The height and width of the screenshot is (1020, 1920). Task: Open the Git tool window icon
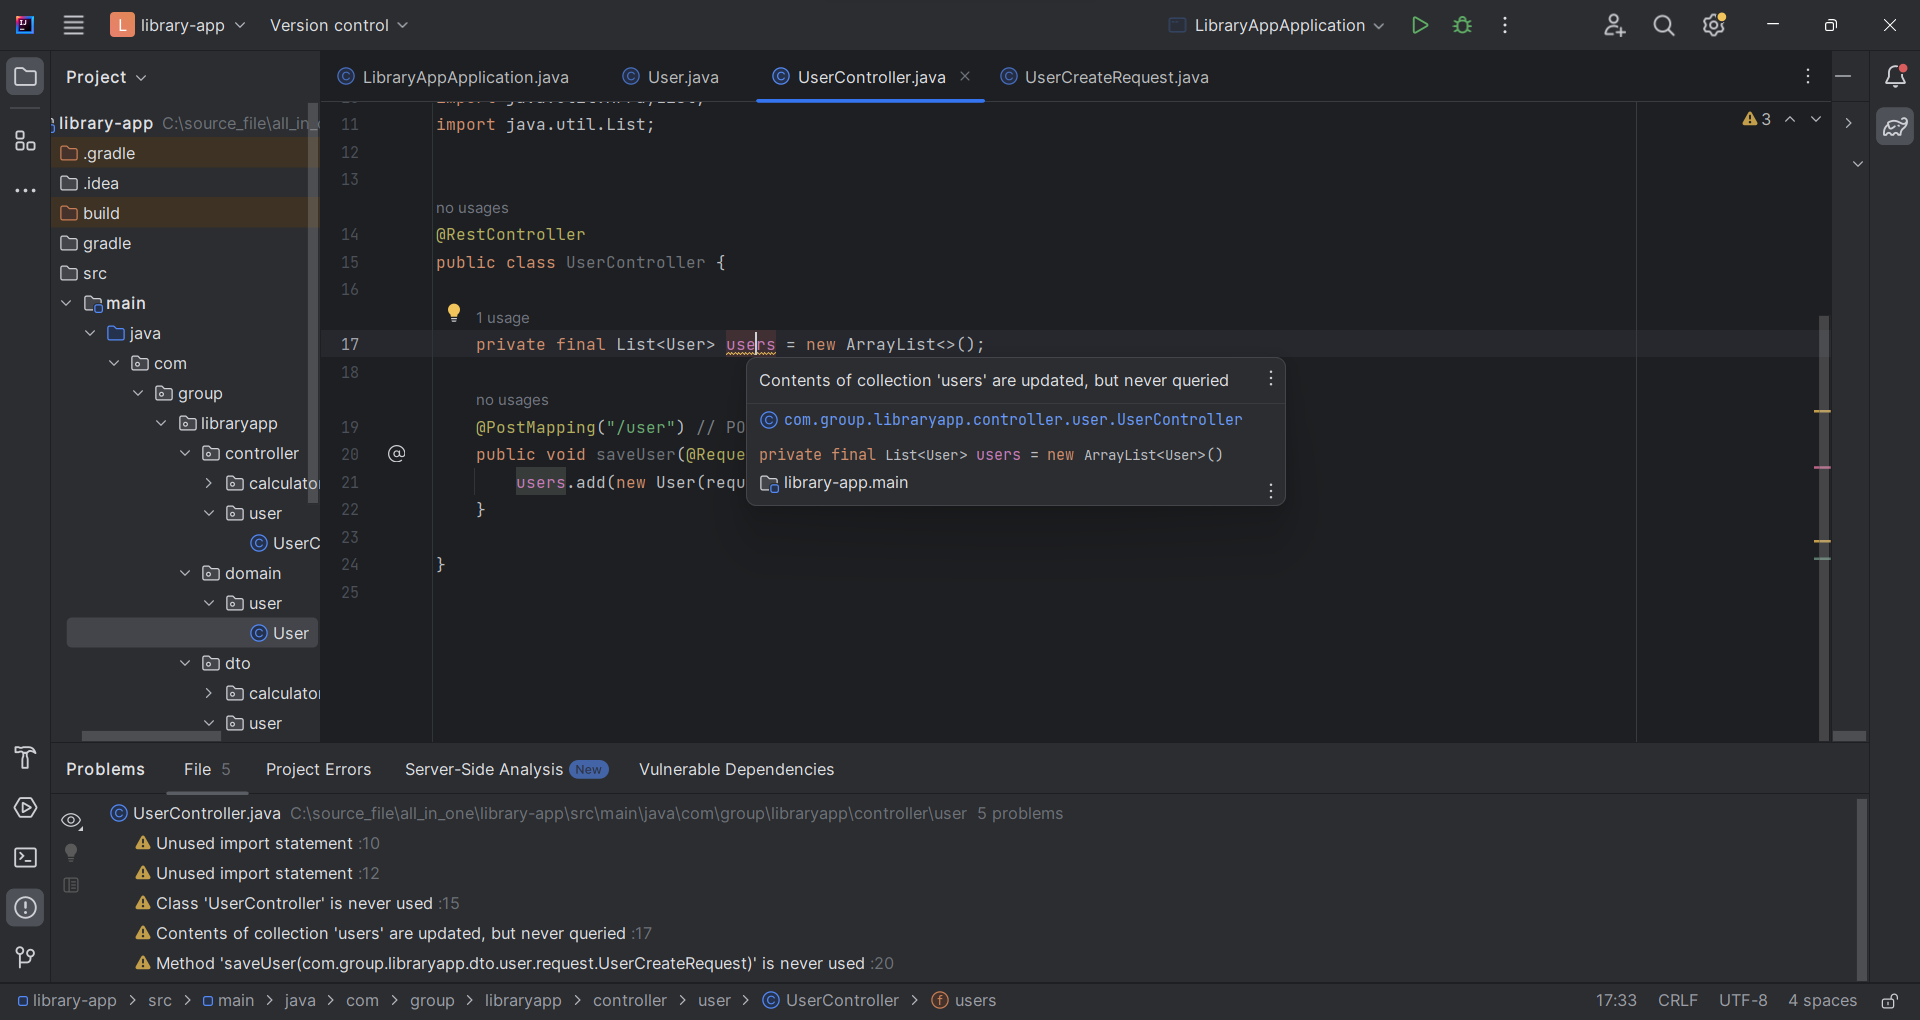tap(25, 958)
